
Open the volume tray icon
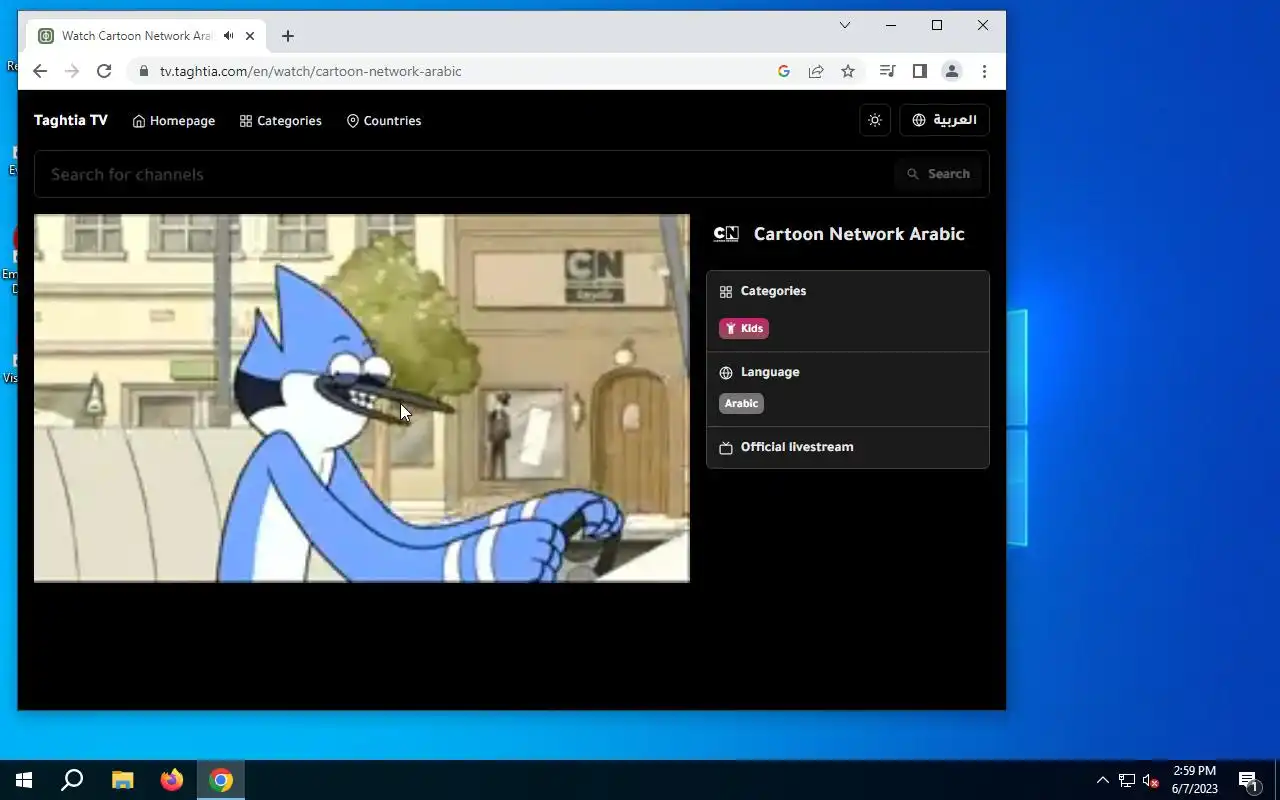[x=1150, y=780]
